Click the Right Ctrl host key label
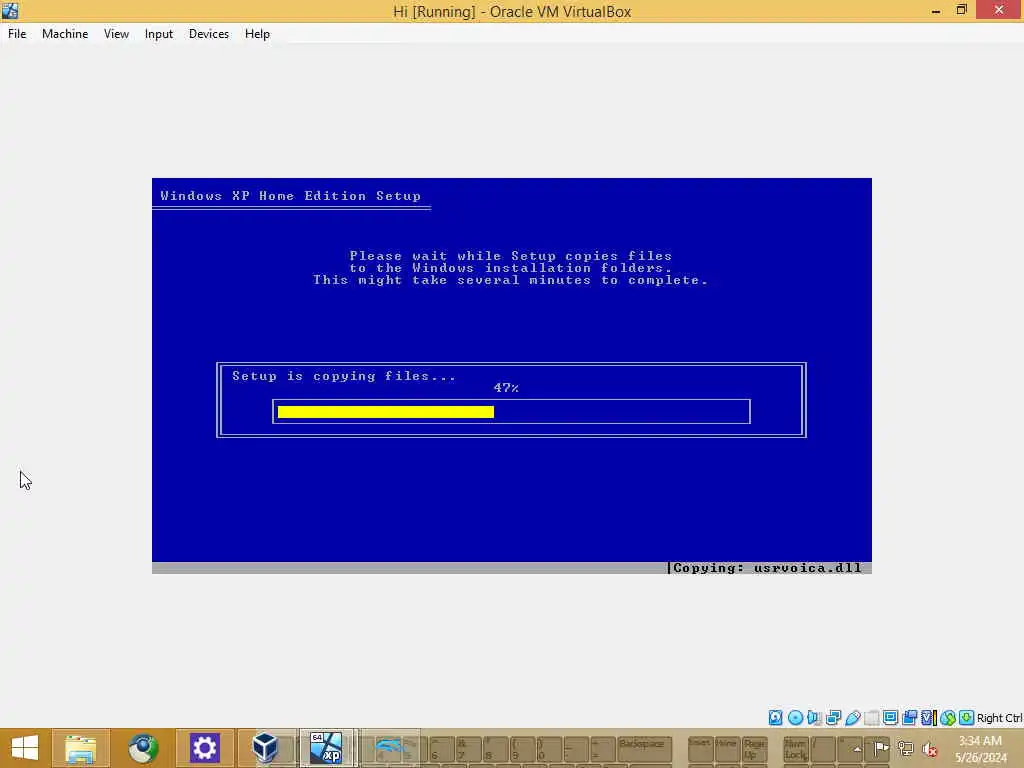The image size is (1024, 768). point(999,718)
